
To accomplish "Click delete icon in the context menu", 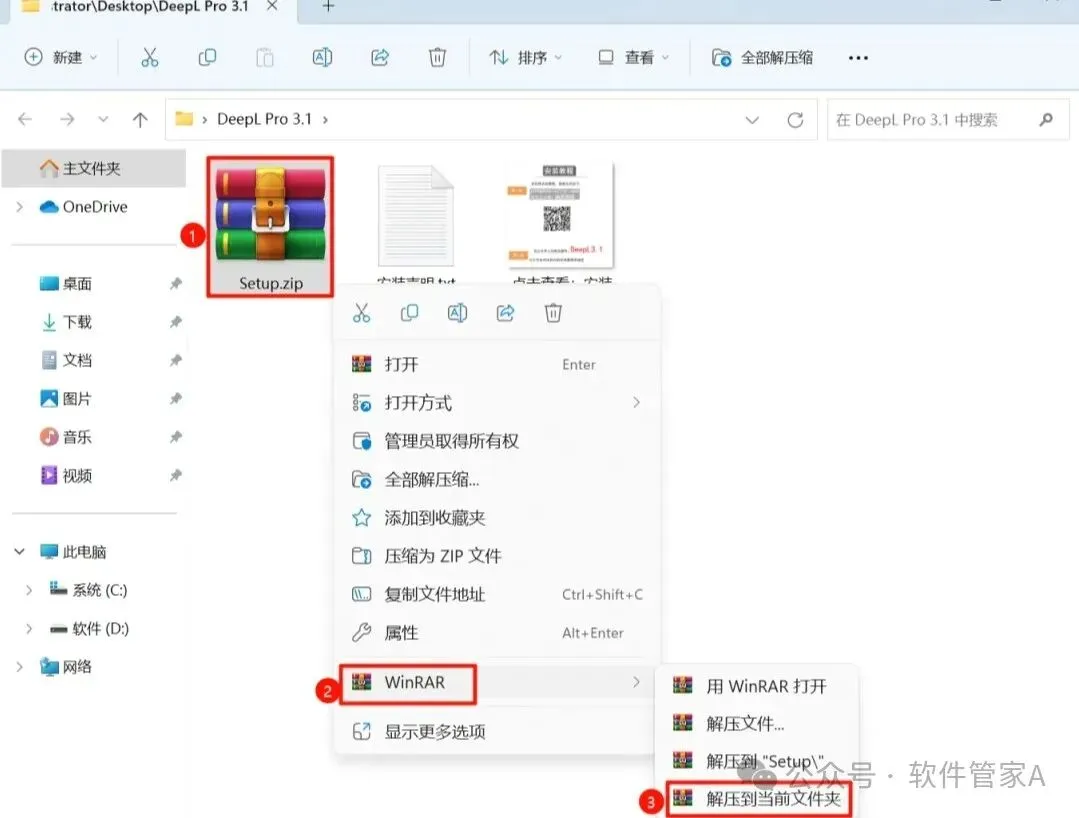I will point(553,314).
